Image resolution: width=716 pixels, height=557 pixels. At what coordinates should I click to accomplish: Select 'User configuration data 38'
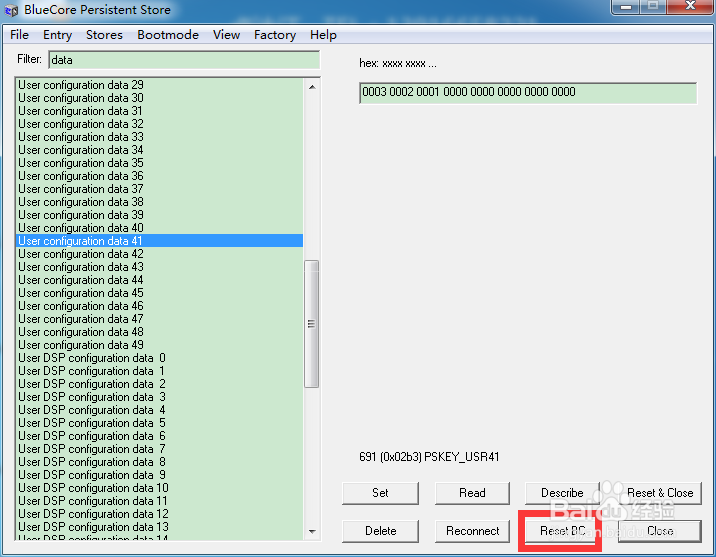[159, 202]
